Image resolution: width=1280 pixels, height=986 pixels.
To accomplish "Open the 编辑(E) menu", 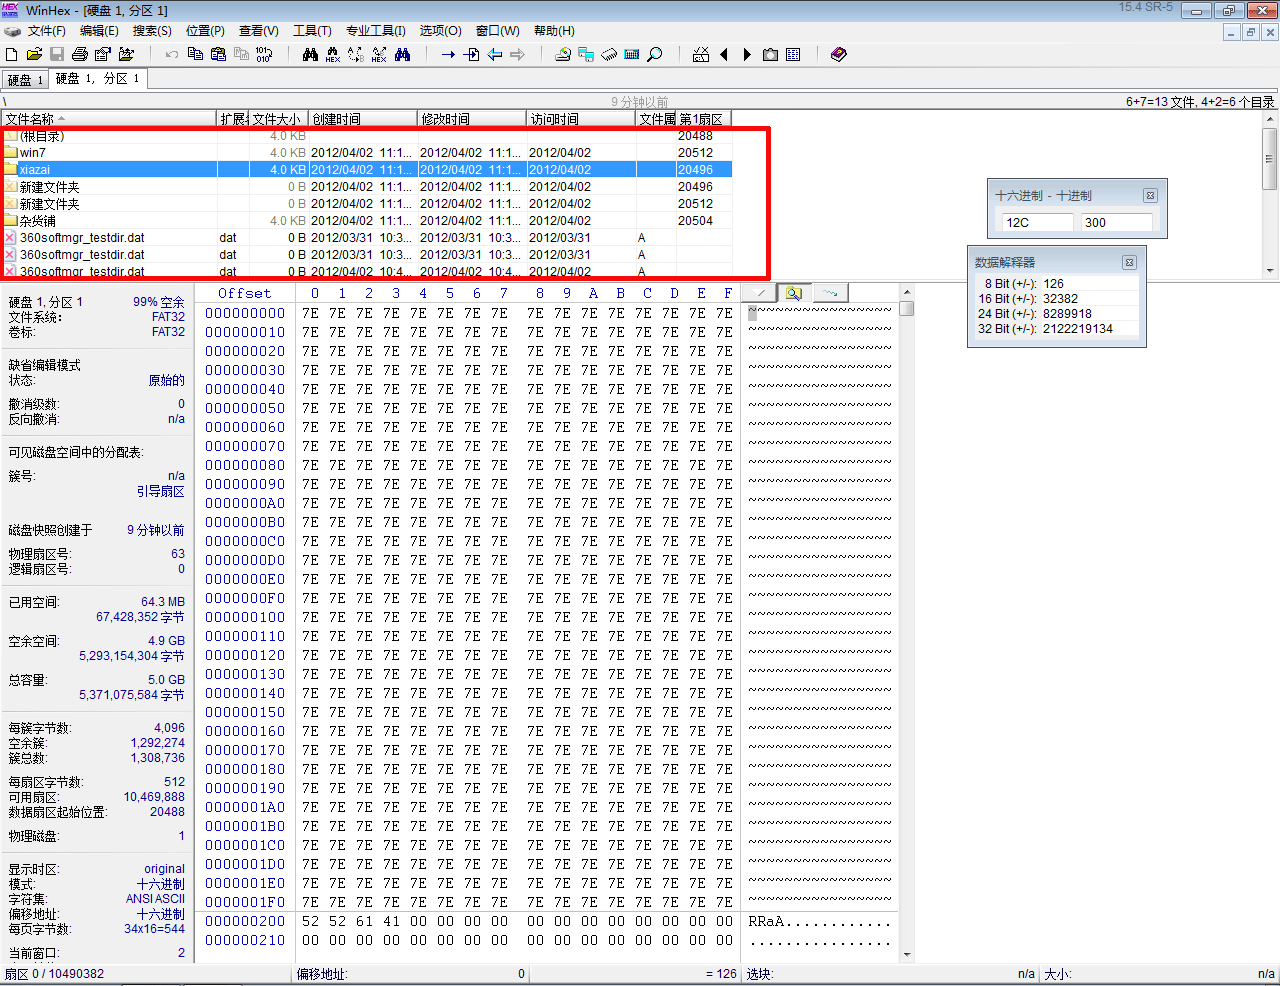I will tap(99, 31).
